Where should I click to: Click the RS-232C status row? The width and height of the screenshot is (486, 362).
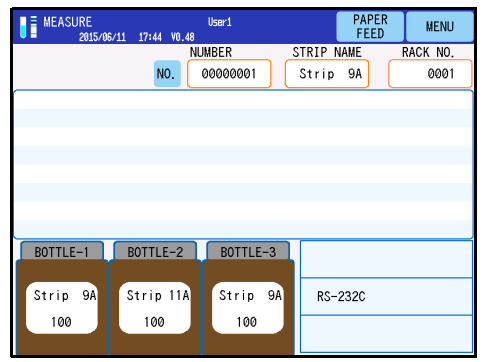pyautogui.click(x=386, y=297)
